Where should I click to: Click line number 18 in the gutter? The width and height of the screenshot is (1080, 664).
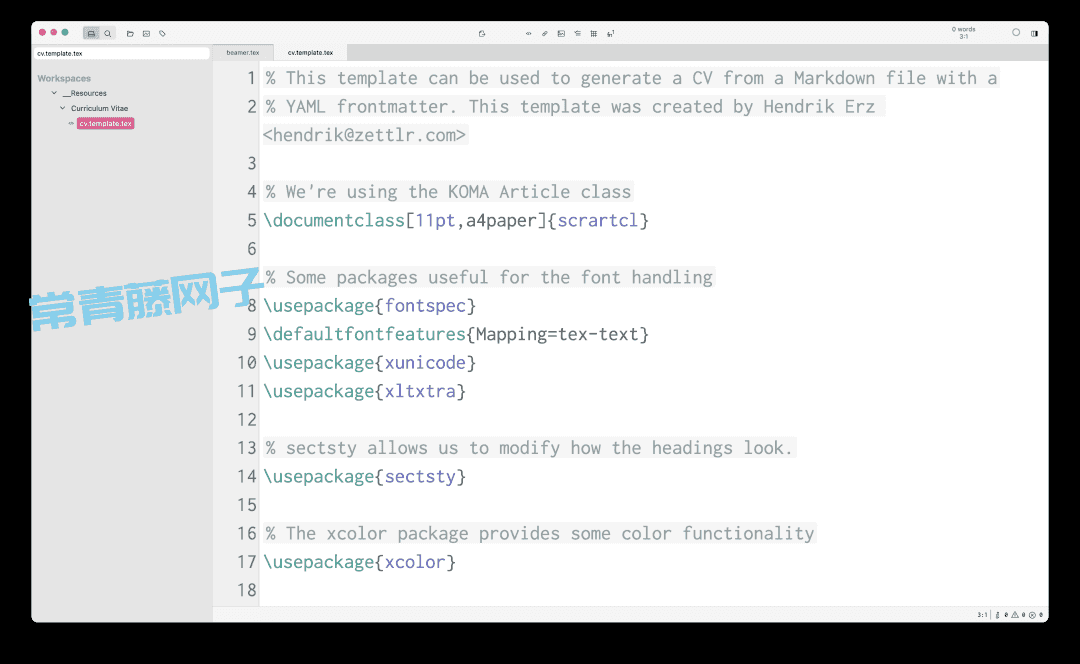[247, 590]
